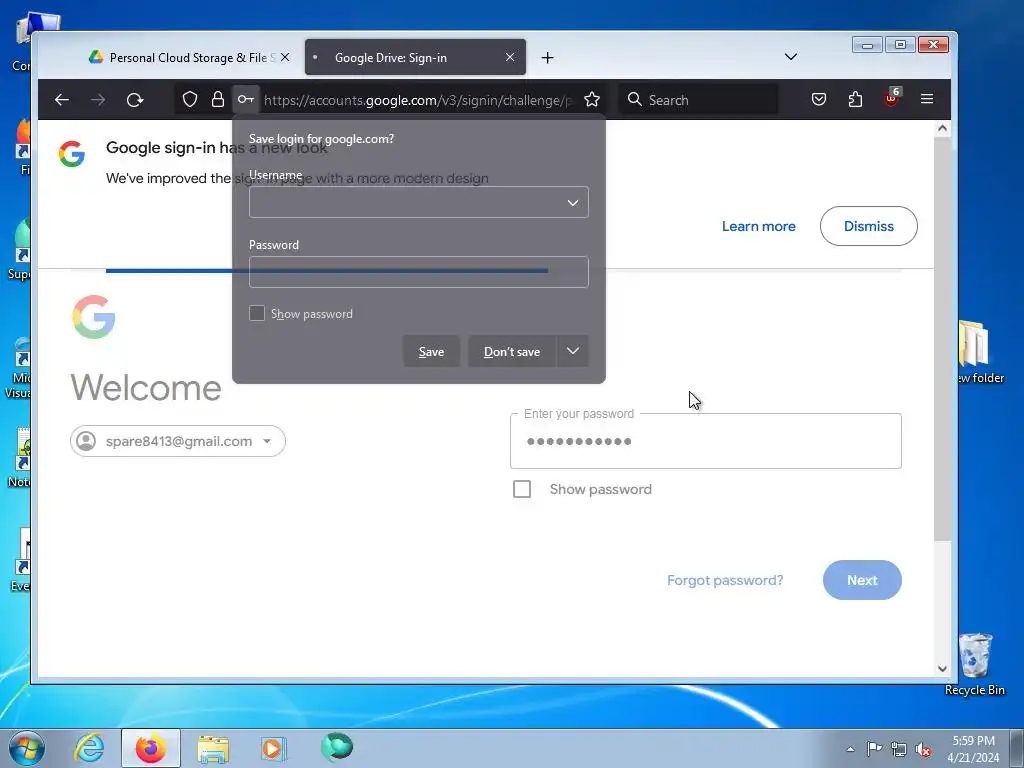
Task: Close the Google Drive: Sign-in tab
Action: (510, 57)
